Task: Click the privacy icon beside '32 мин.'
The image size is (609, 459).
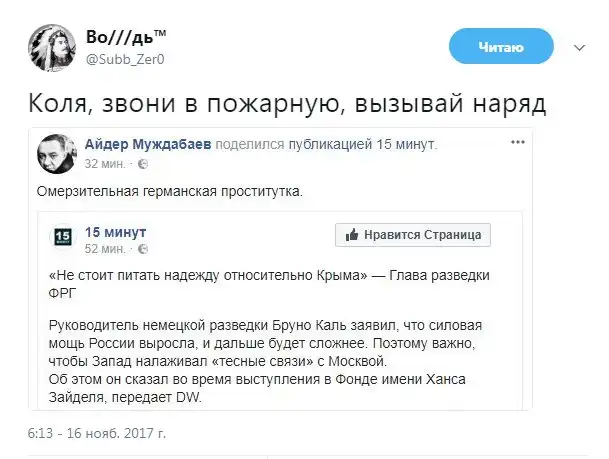Action: [142, 162]
